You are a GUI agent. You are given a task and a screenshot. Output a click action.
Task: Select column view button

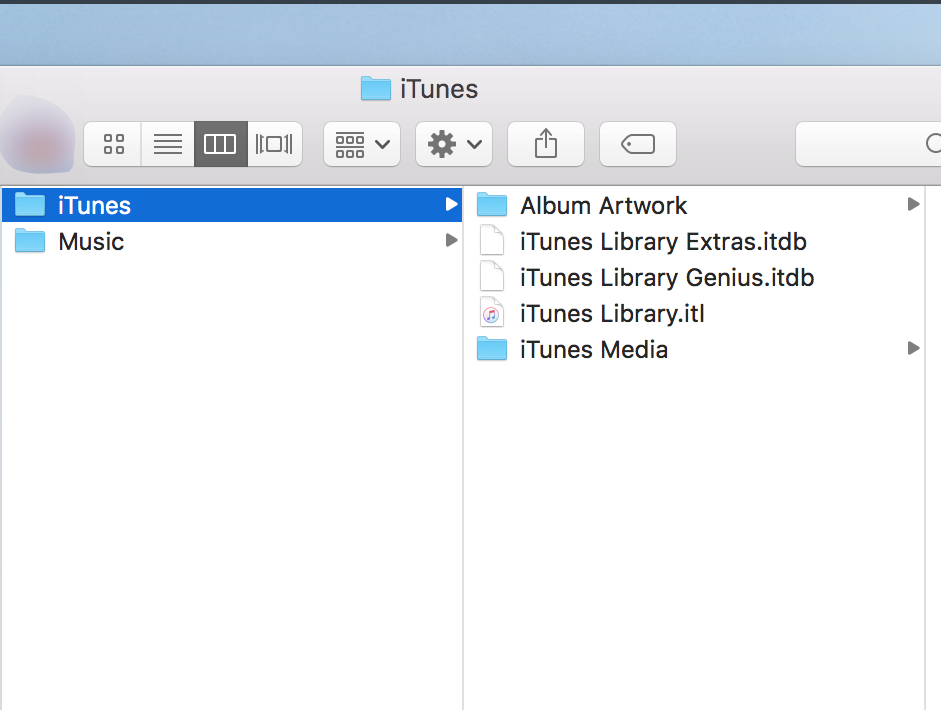[220, 144]
